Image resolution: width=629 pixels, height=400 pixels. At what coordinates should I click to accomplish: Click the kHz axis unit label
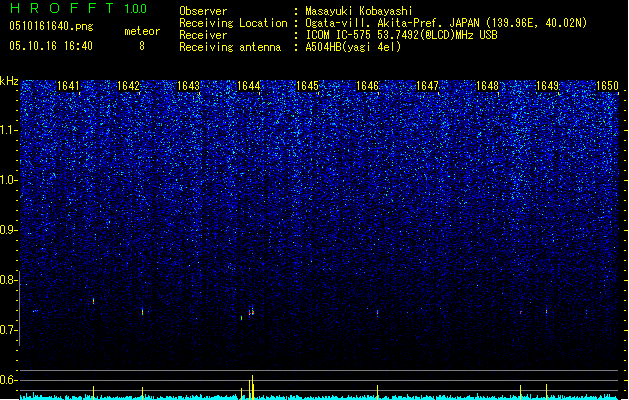pos(9,81)
